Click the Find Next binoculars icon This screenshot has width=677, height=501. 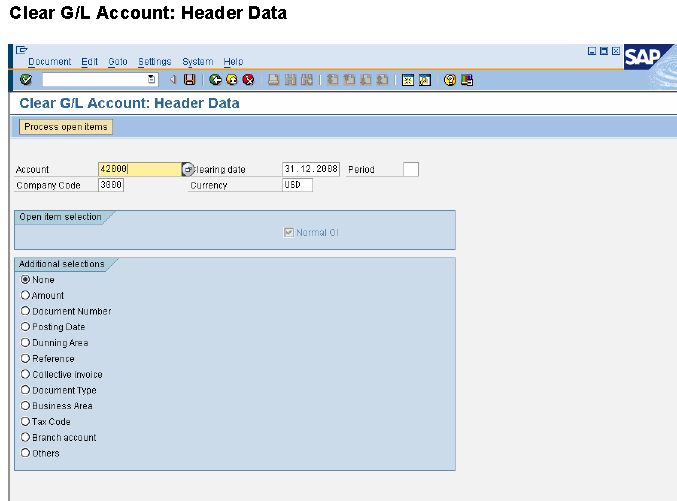coord(307,80)
